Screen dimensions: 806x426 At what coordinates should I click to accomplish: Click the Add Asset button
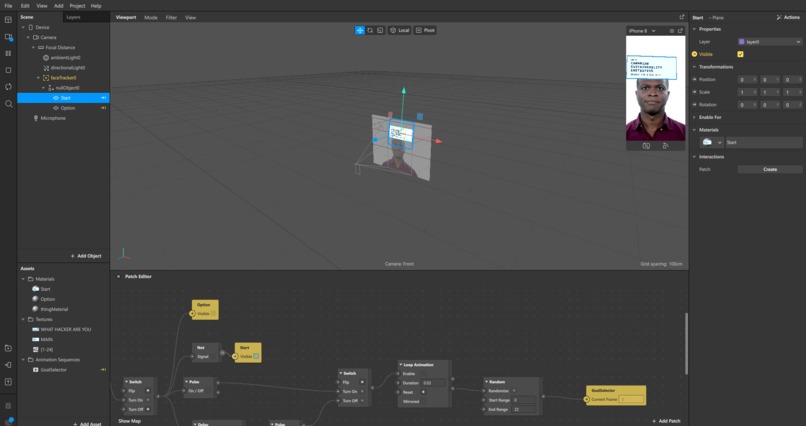point(87,424)
